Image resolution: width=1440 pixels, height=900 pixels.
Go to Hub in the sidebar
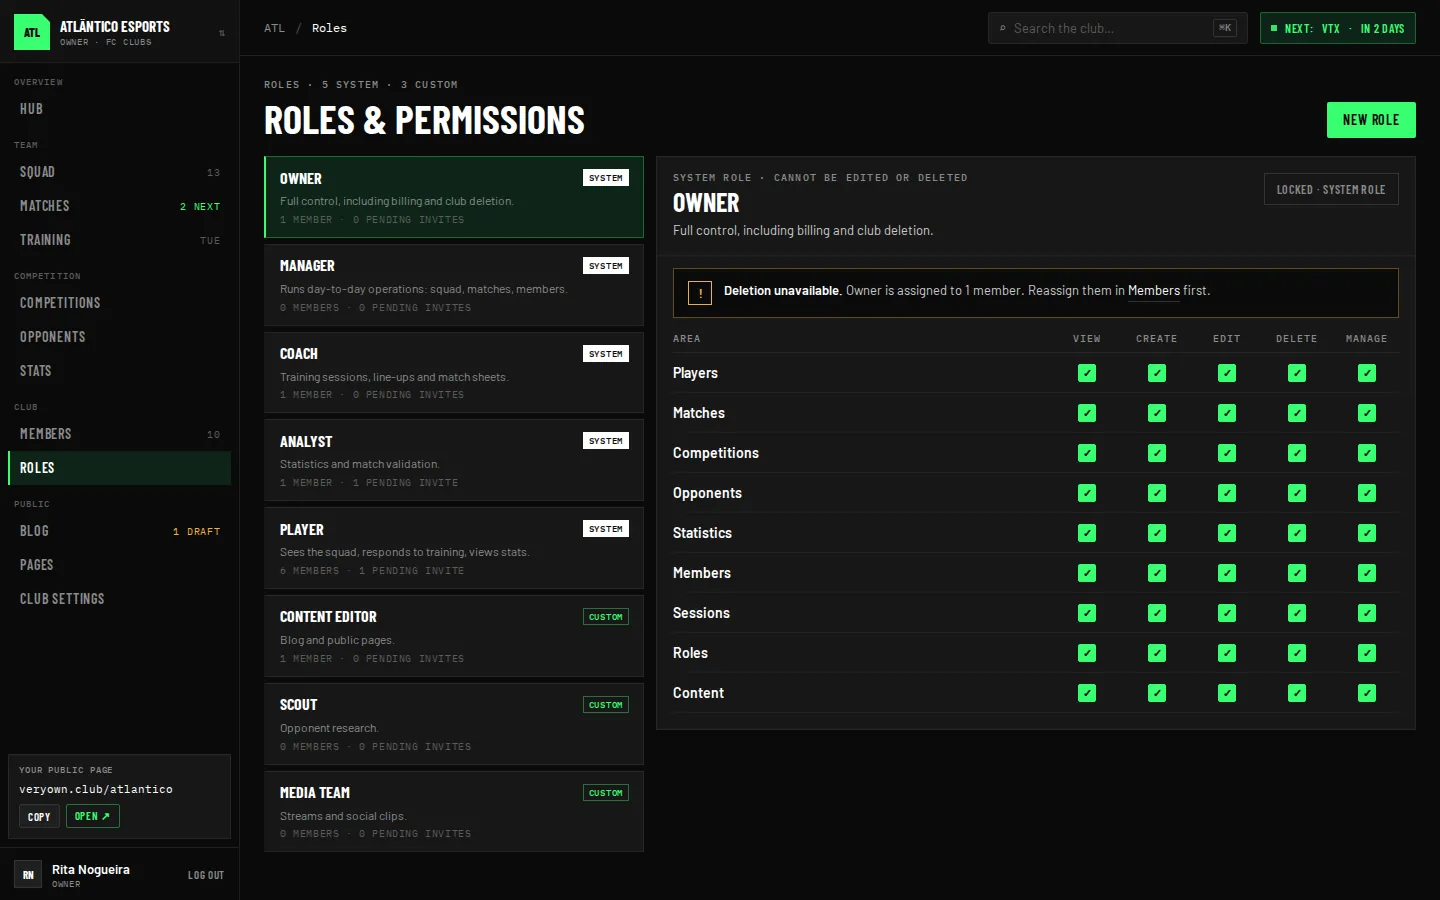tap(120, 109)
